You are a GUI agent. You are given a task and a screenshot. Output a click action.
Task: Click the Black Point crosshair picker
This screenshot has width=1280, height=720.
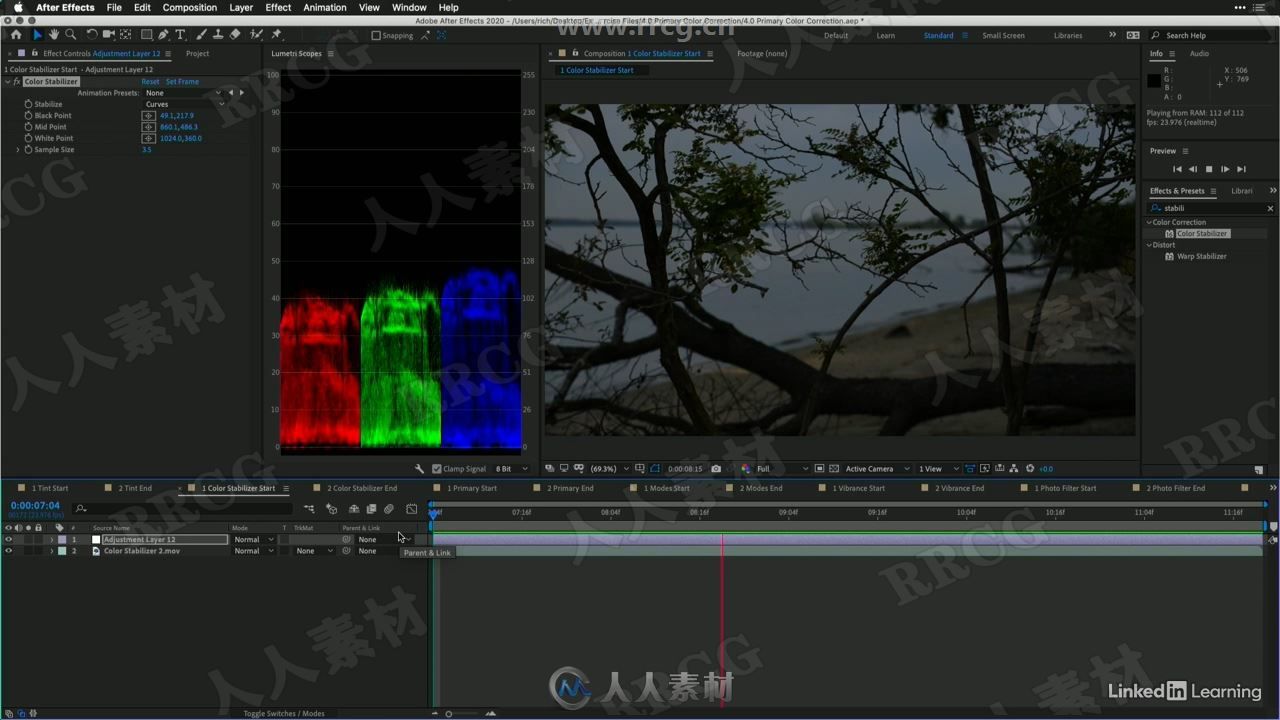[x=148, y=116]
